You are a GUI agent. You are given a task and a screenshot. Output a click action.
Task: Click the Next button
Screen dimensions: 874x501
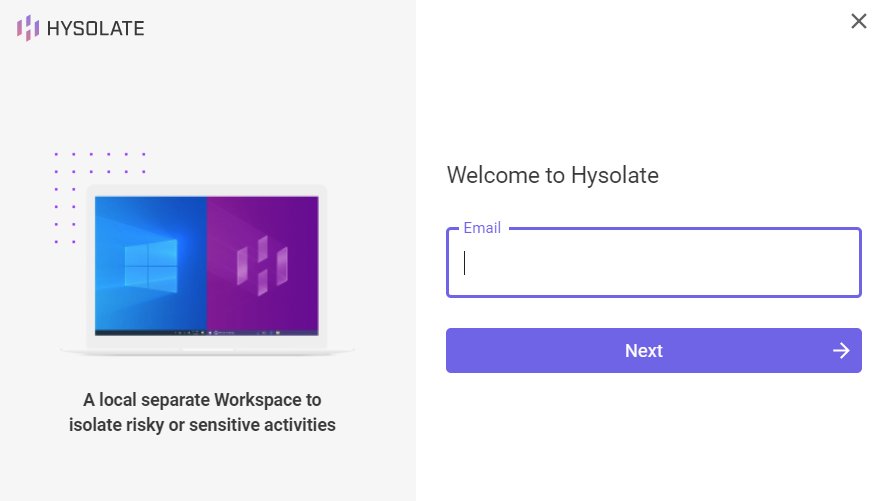point(653,351)
